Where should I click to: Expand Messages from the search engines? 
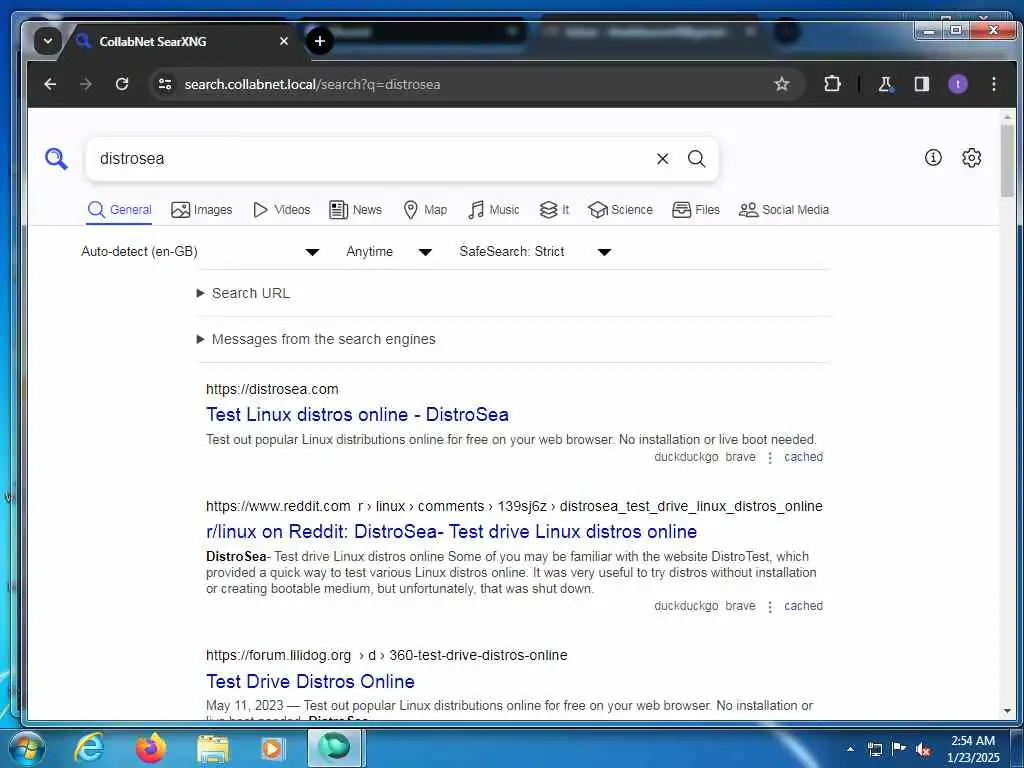[x=316, y=339]
